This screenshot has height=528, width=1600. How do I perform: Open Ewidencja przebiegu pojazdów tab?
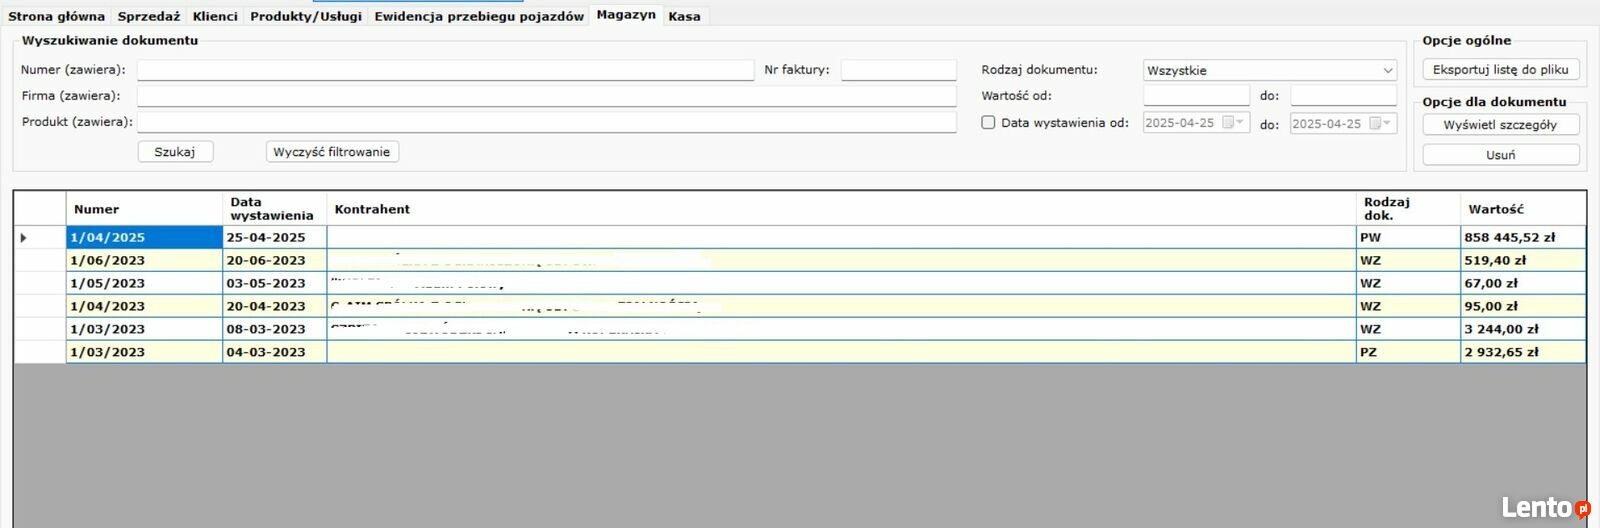pos(479,16)
